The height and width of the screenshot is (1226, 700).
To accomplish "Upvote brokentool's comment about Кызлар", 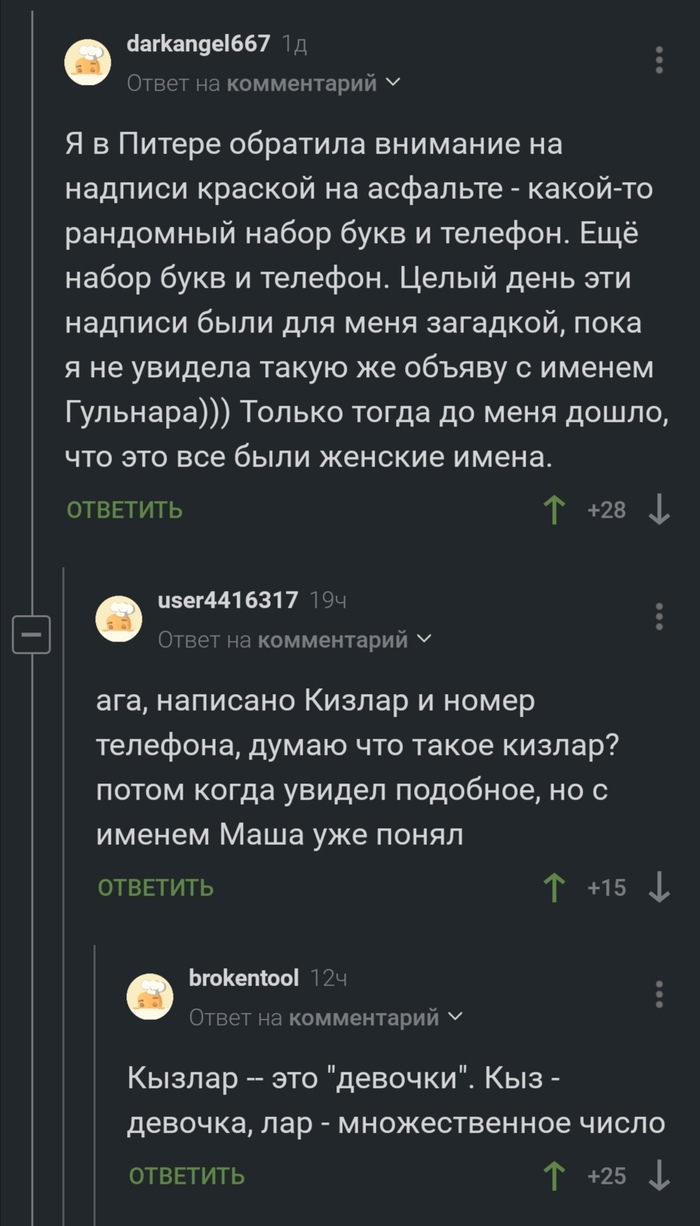I will pos(551,1176).
